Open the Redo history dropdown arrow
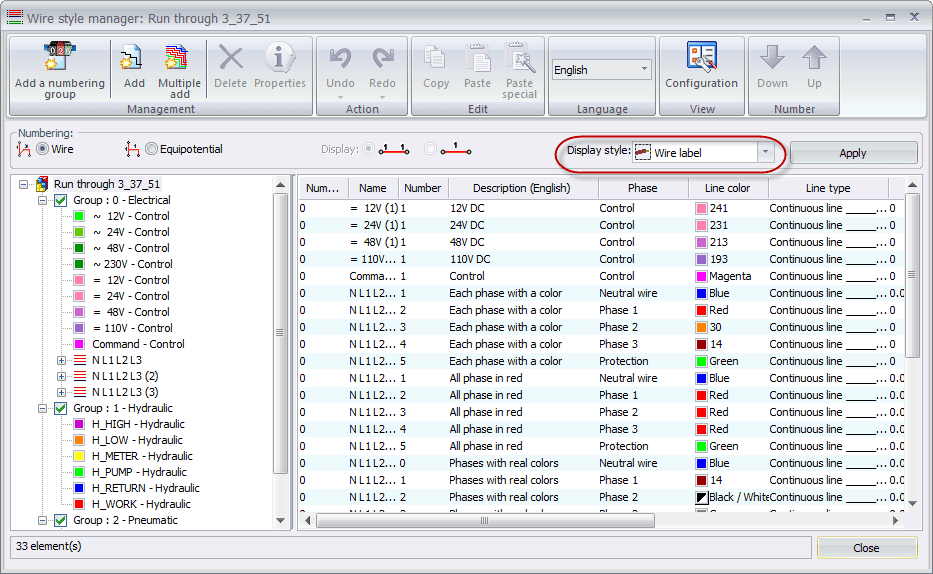The image size is (933, 574). (x=383, y=97)
